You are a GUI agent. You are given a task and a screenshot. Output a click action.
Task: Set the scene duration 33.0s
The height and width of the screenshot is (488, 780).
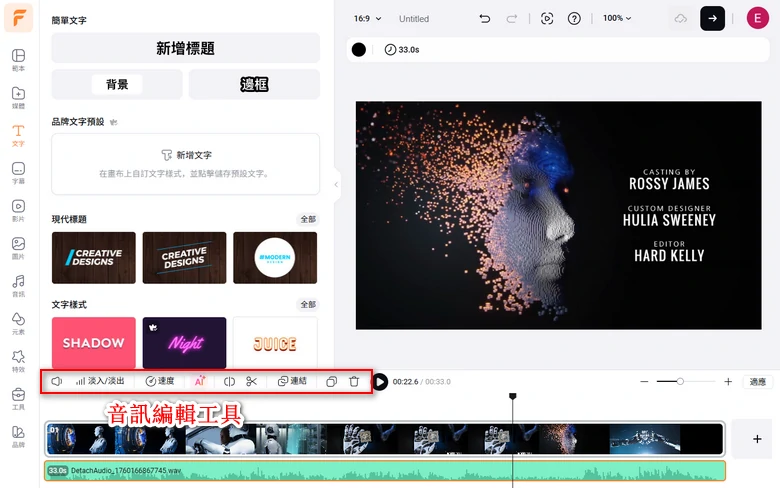click(402, 50)
